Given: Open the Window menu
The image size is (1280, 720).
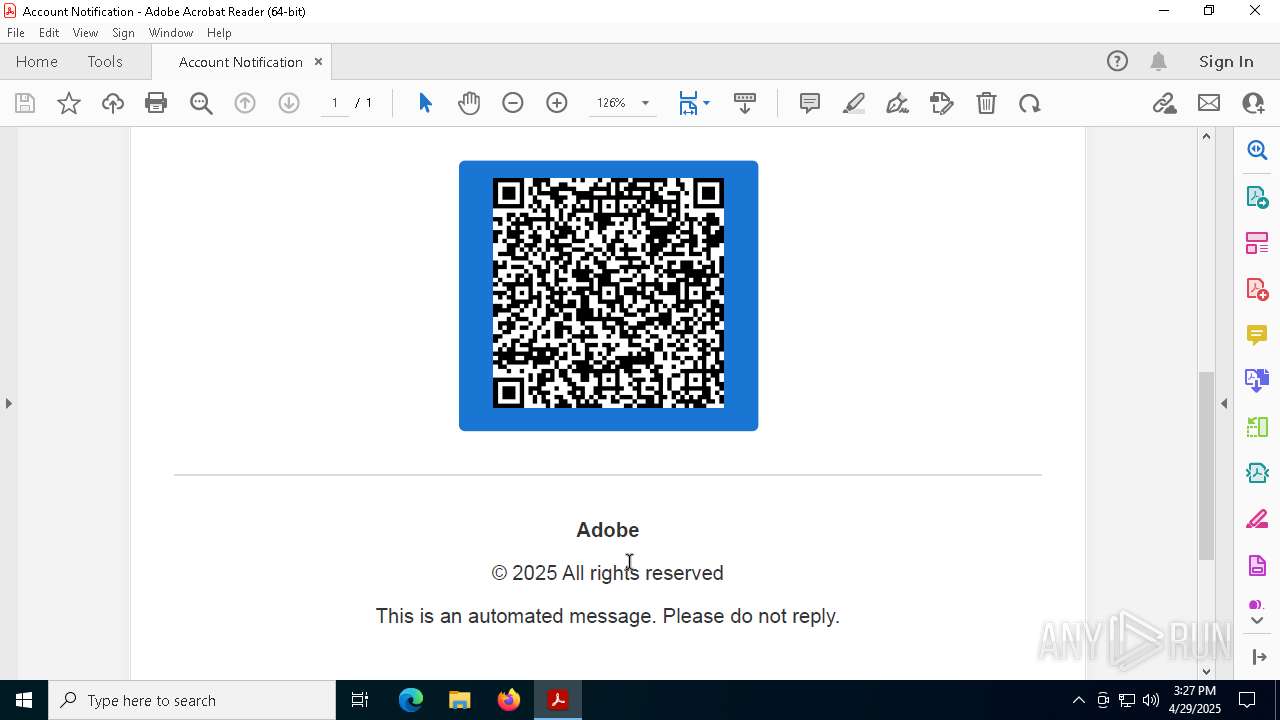Looking at the screenshot, I should click(171, 32).
